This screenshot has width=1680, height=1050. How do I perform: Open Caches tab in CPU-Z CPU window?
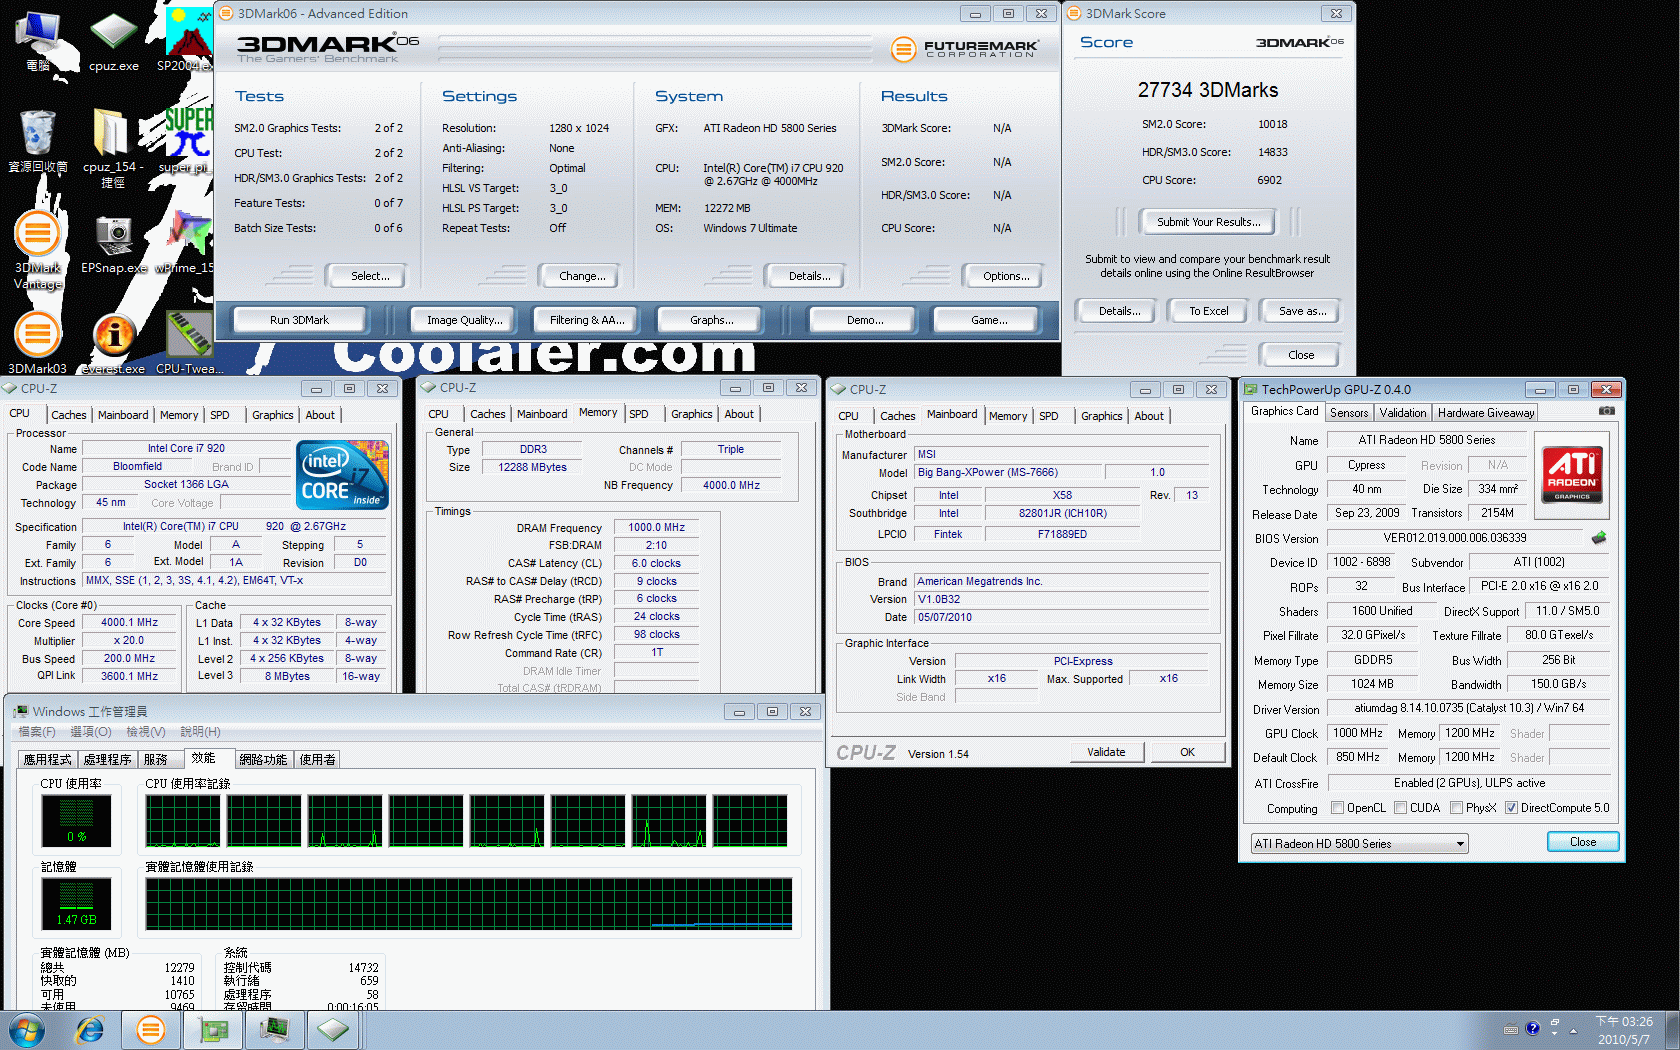pos(69,415)
